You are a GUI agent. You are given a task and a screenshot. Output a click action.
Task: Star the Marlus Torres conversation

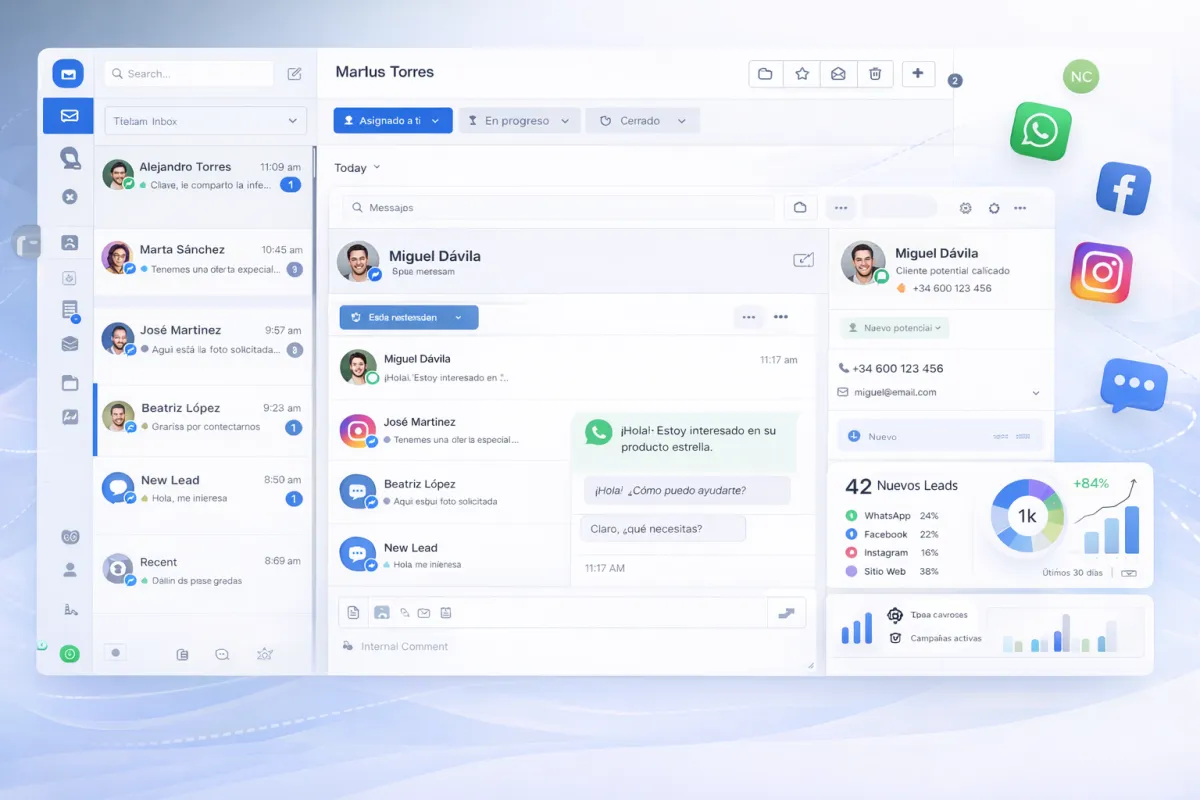point(802,73)
